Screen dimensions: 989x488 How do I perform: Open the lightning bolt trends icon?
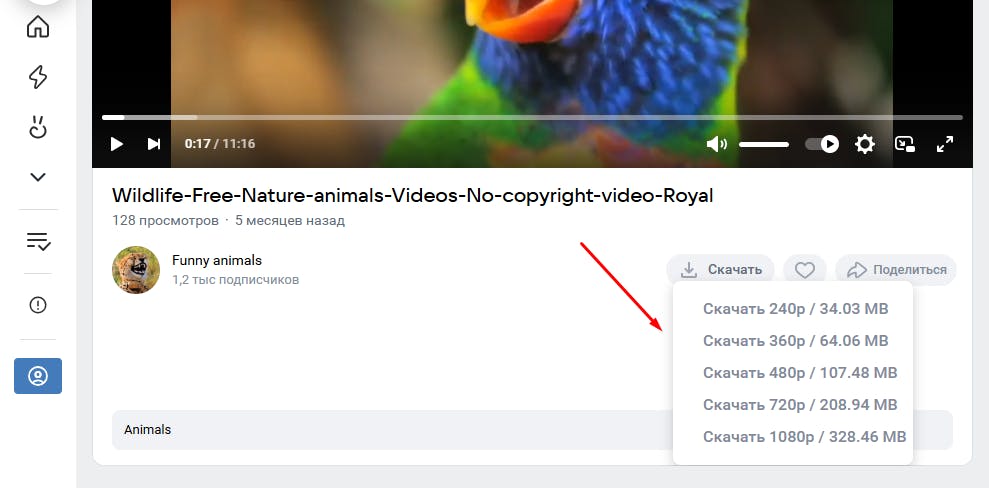click(38, 77)
